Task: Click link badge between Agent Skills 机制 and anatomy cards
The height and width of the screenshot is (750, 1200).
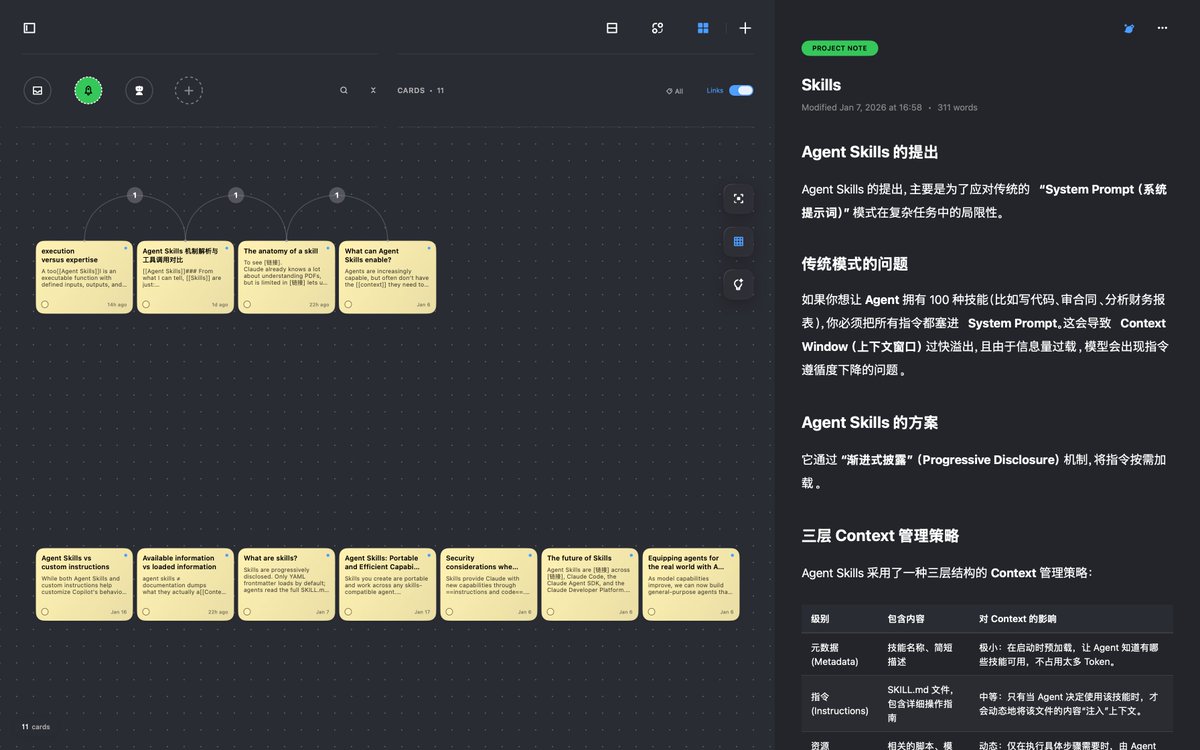Action: coord(236,195)
